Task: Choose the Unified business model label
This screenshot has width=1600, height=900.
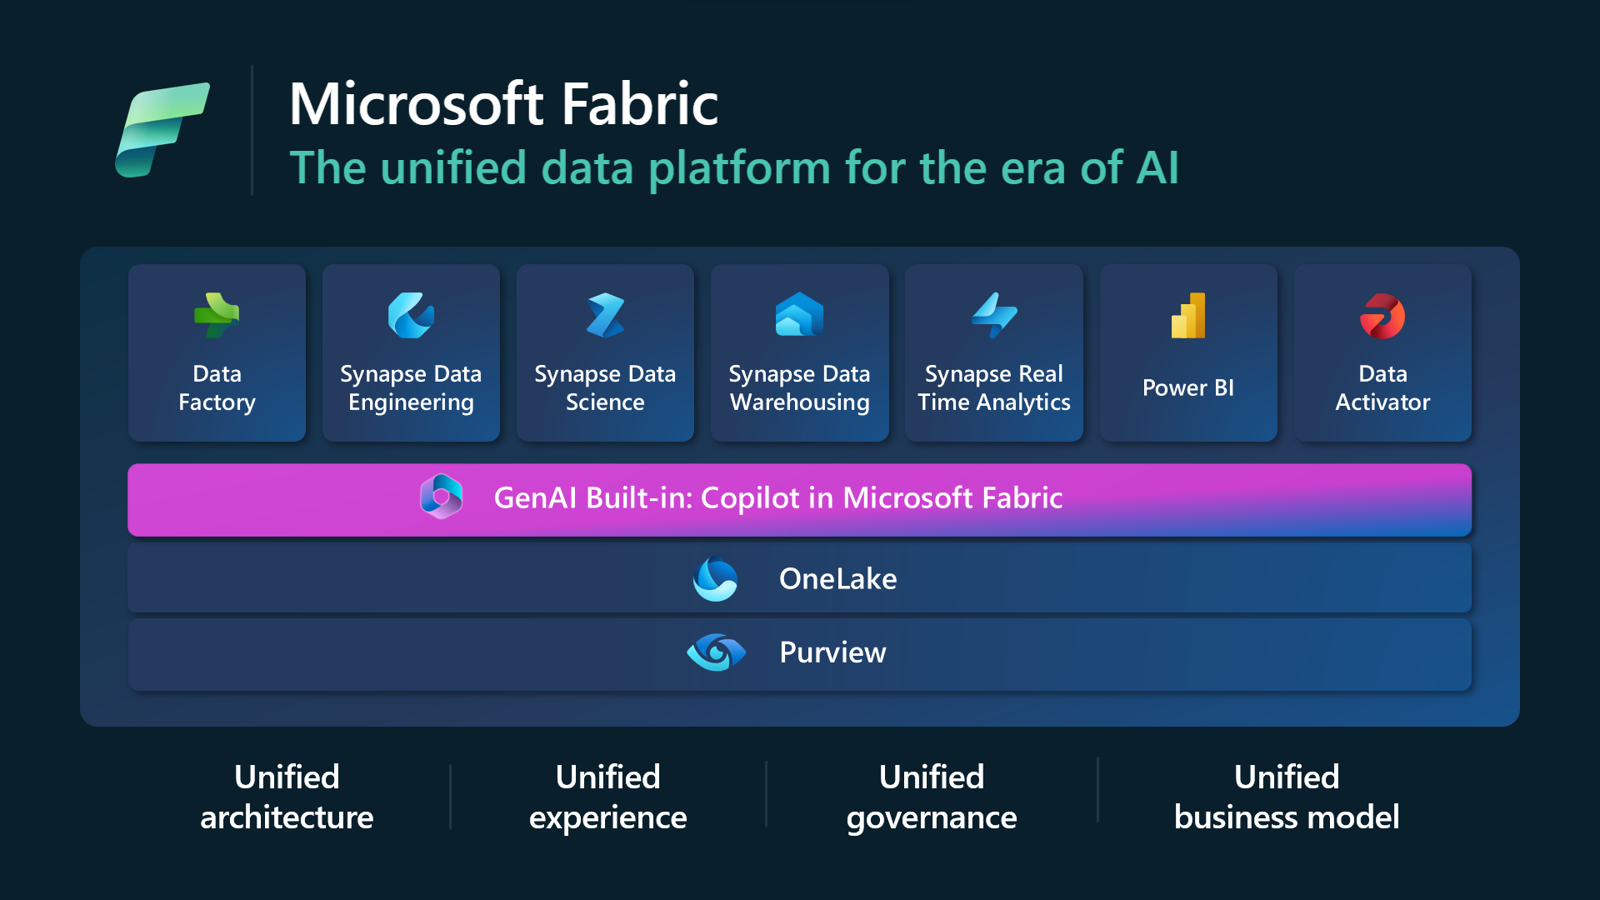Action: coord(1287,797)
